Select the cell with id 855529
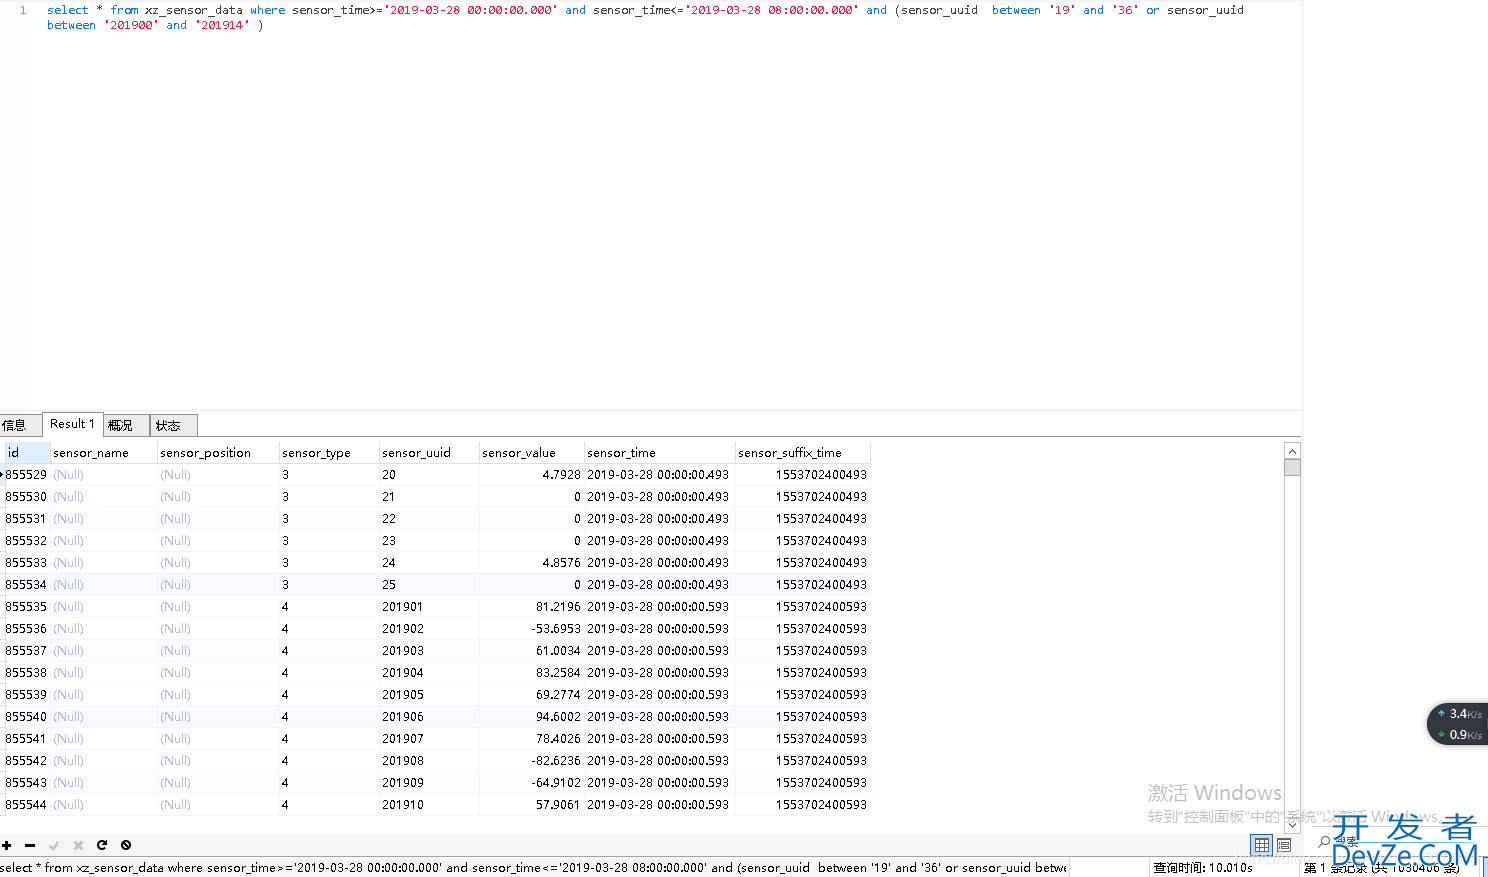1488x877 pixels. [x=26, y=474]
